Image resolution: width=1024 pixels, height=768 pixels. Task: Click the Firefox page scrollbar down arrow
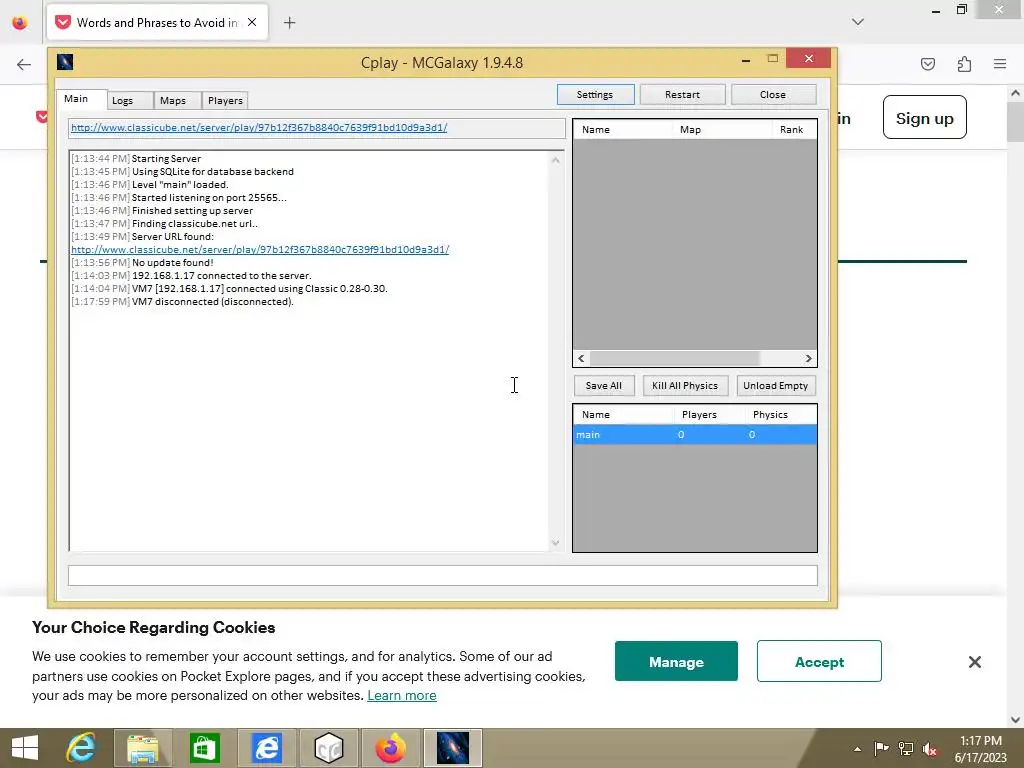[1016, 720]
